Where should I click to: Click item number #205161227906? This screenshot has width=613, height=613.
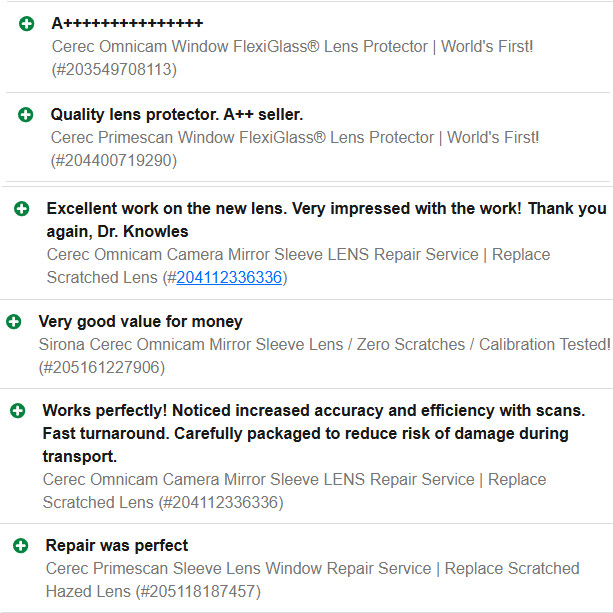tap(101, 368)
